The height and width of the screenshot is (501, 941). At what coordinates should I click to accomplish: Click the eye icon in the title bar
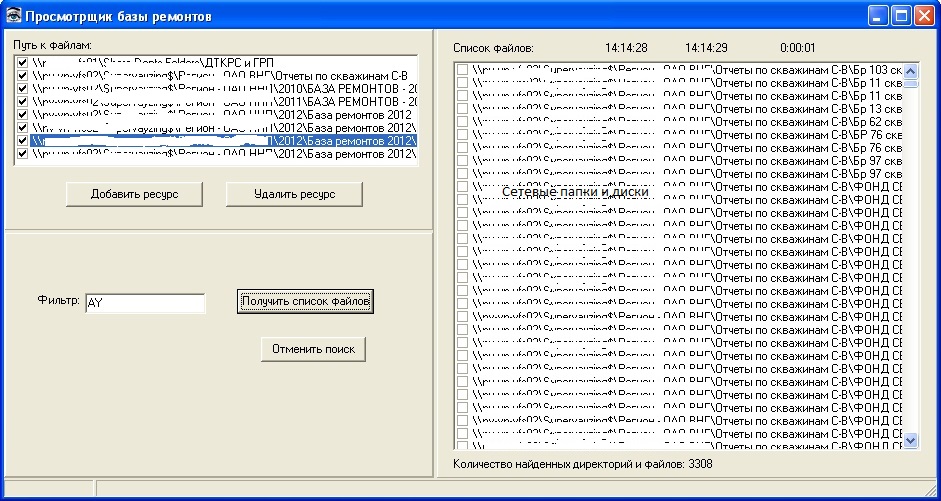pos(13,16)
